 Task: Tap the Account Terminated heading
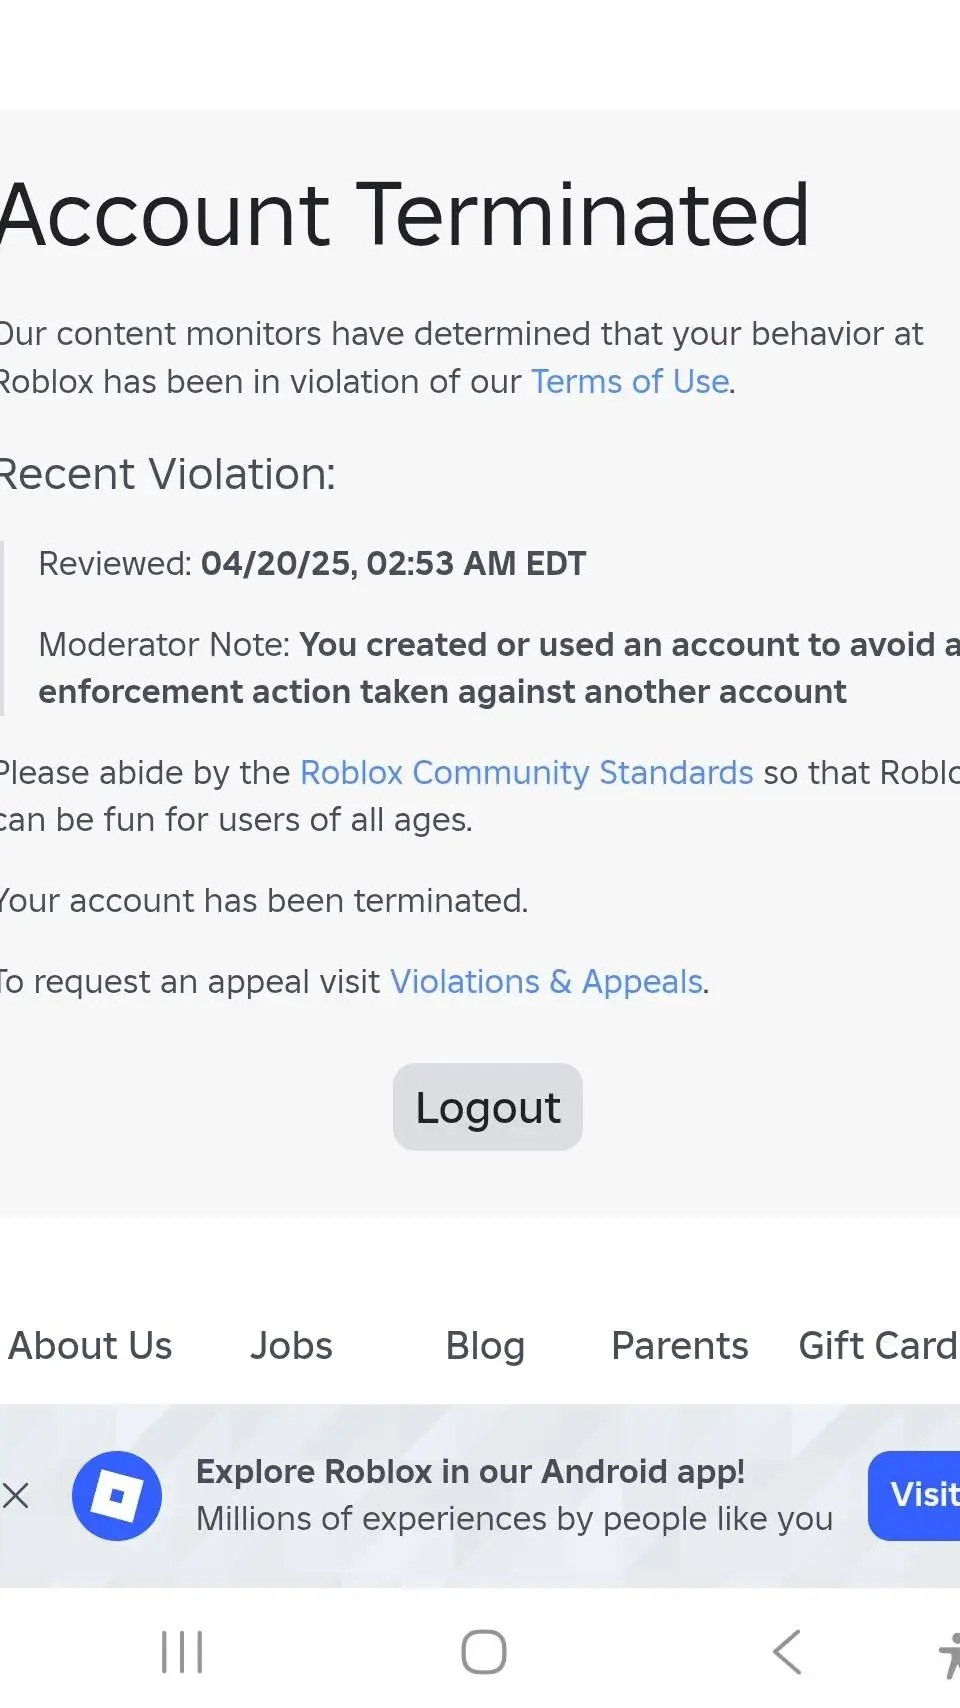point(405,214)
